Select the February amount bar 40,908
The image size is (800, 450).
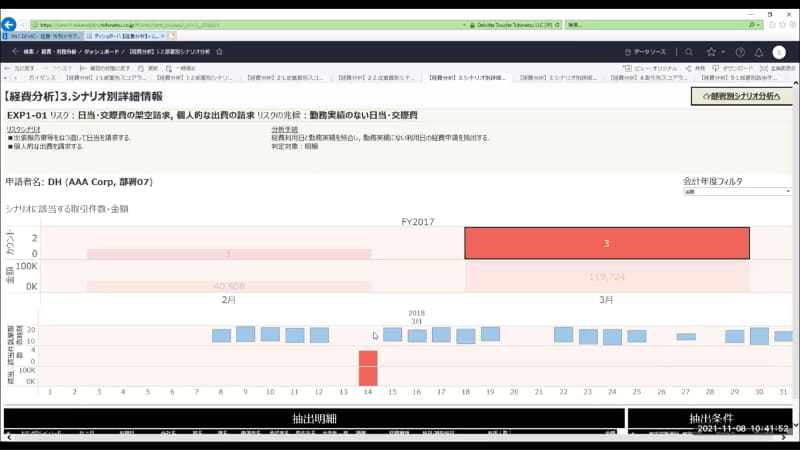pyautogui.click(x=229, y=286)
